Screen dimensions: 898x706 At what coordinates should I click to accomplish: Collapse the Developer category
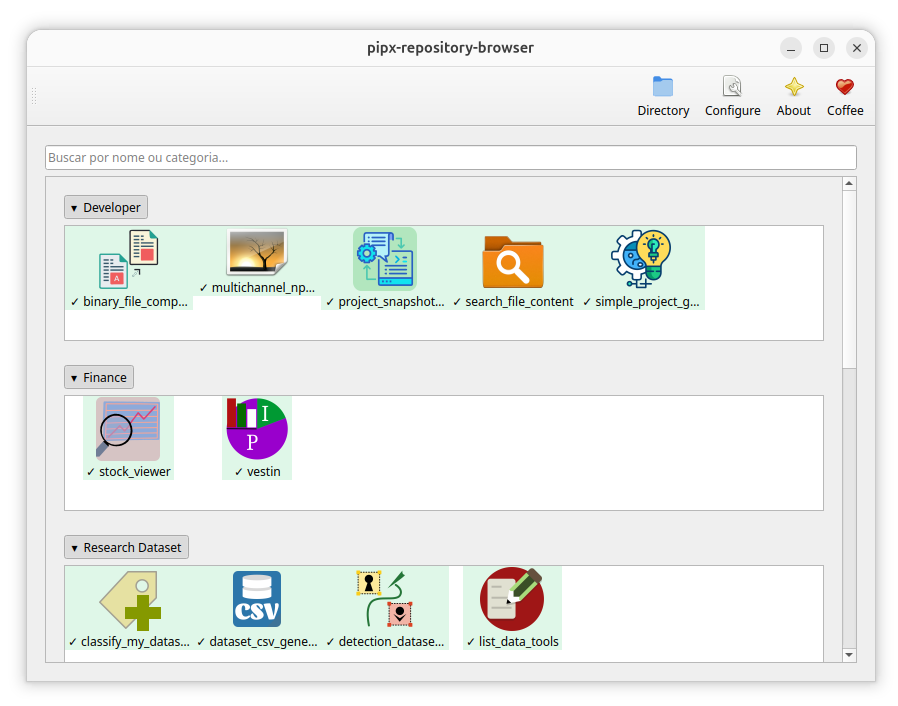[106, 207]
